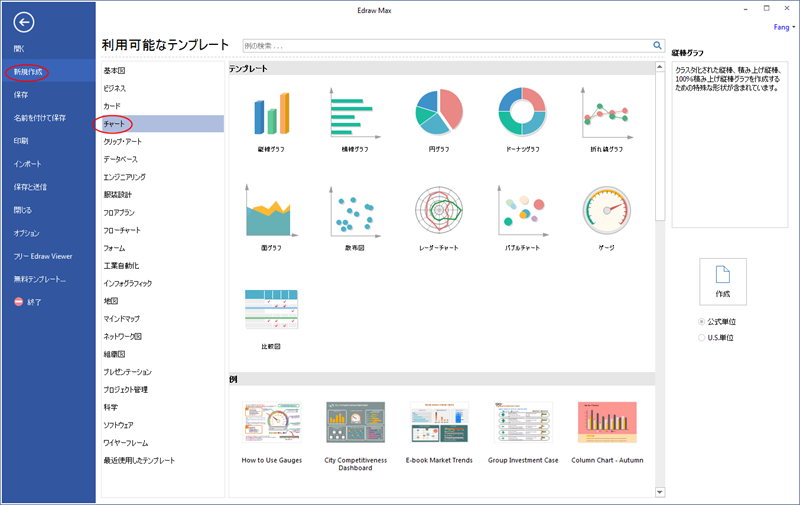Click the back arrow icon

25,22
